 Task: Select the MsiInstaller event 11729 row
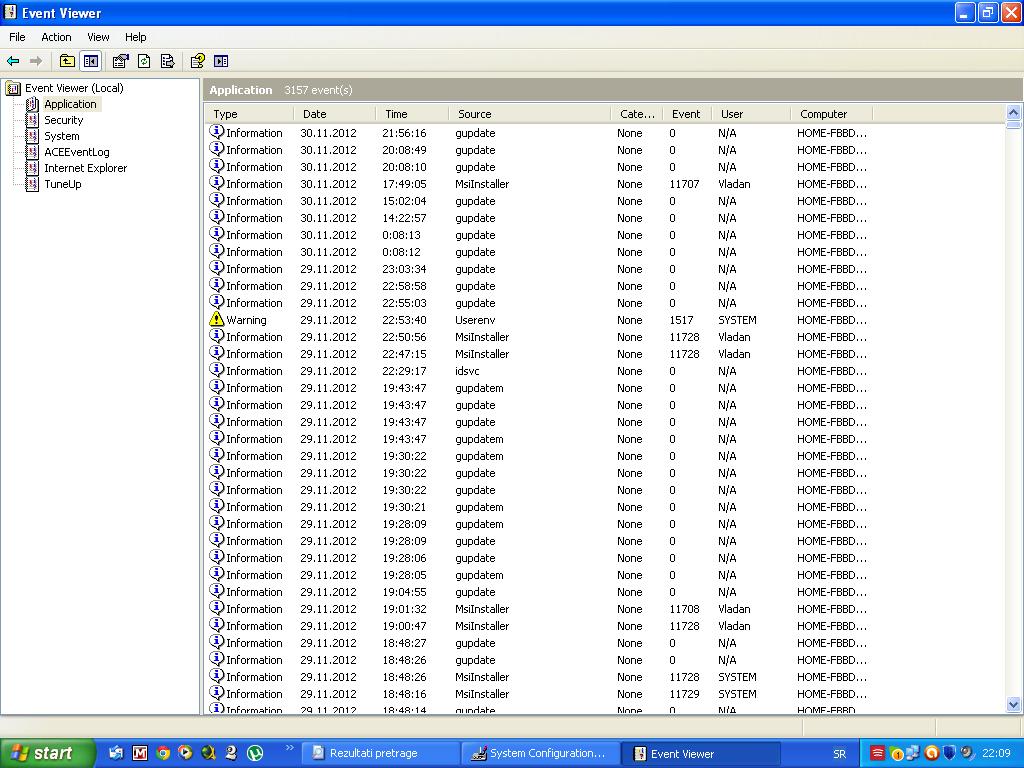539,694
